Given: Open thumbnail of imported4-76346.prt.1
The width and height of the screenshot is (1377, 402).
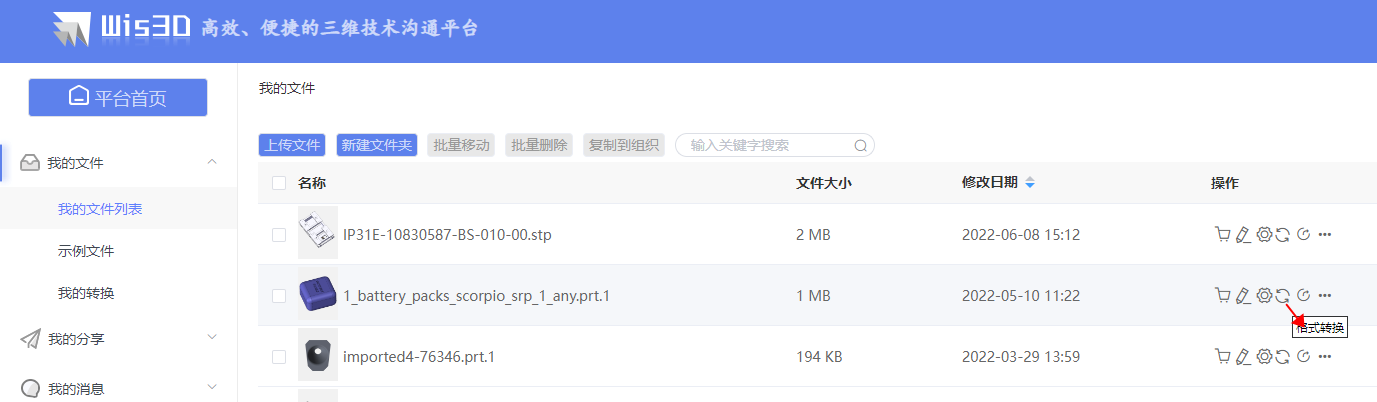Looking at the screenshot, I should 318,356.
